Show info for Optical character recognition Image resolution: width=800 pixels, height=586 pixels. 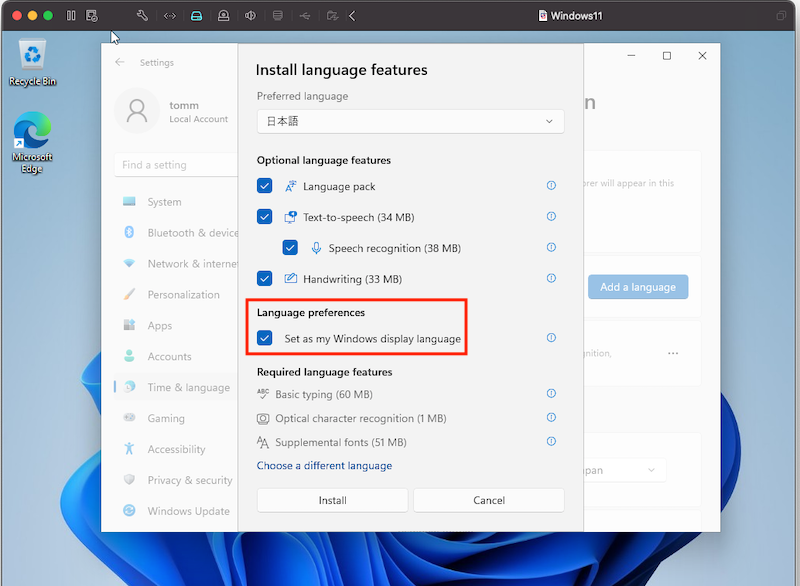551,417
